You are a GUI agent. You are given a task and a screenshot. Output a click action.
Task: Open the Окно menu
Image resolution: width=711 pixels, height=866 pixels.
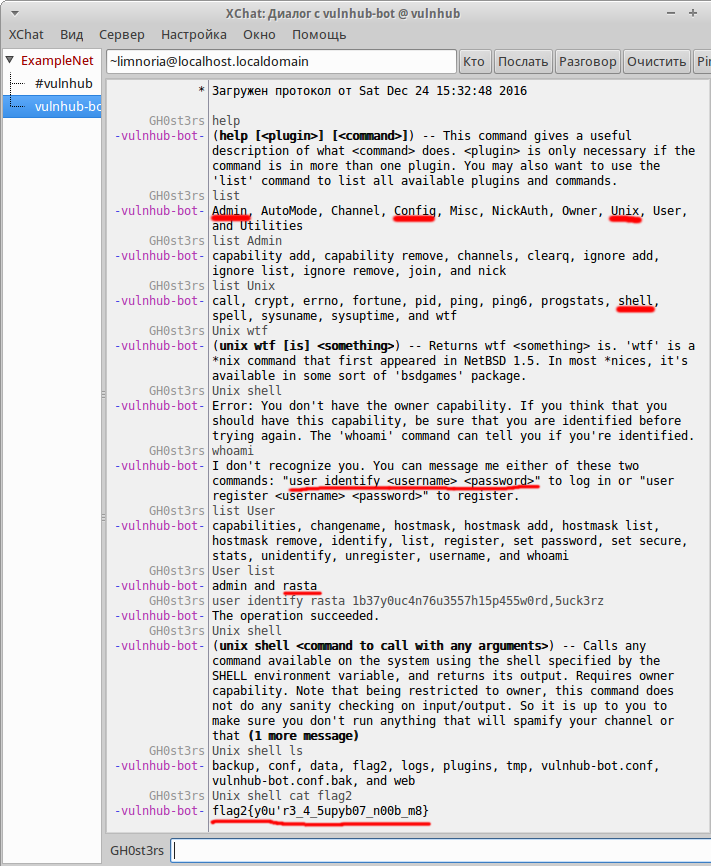pos(259,35)
